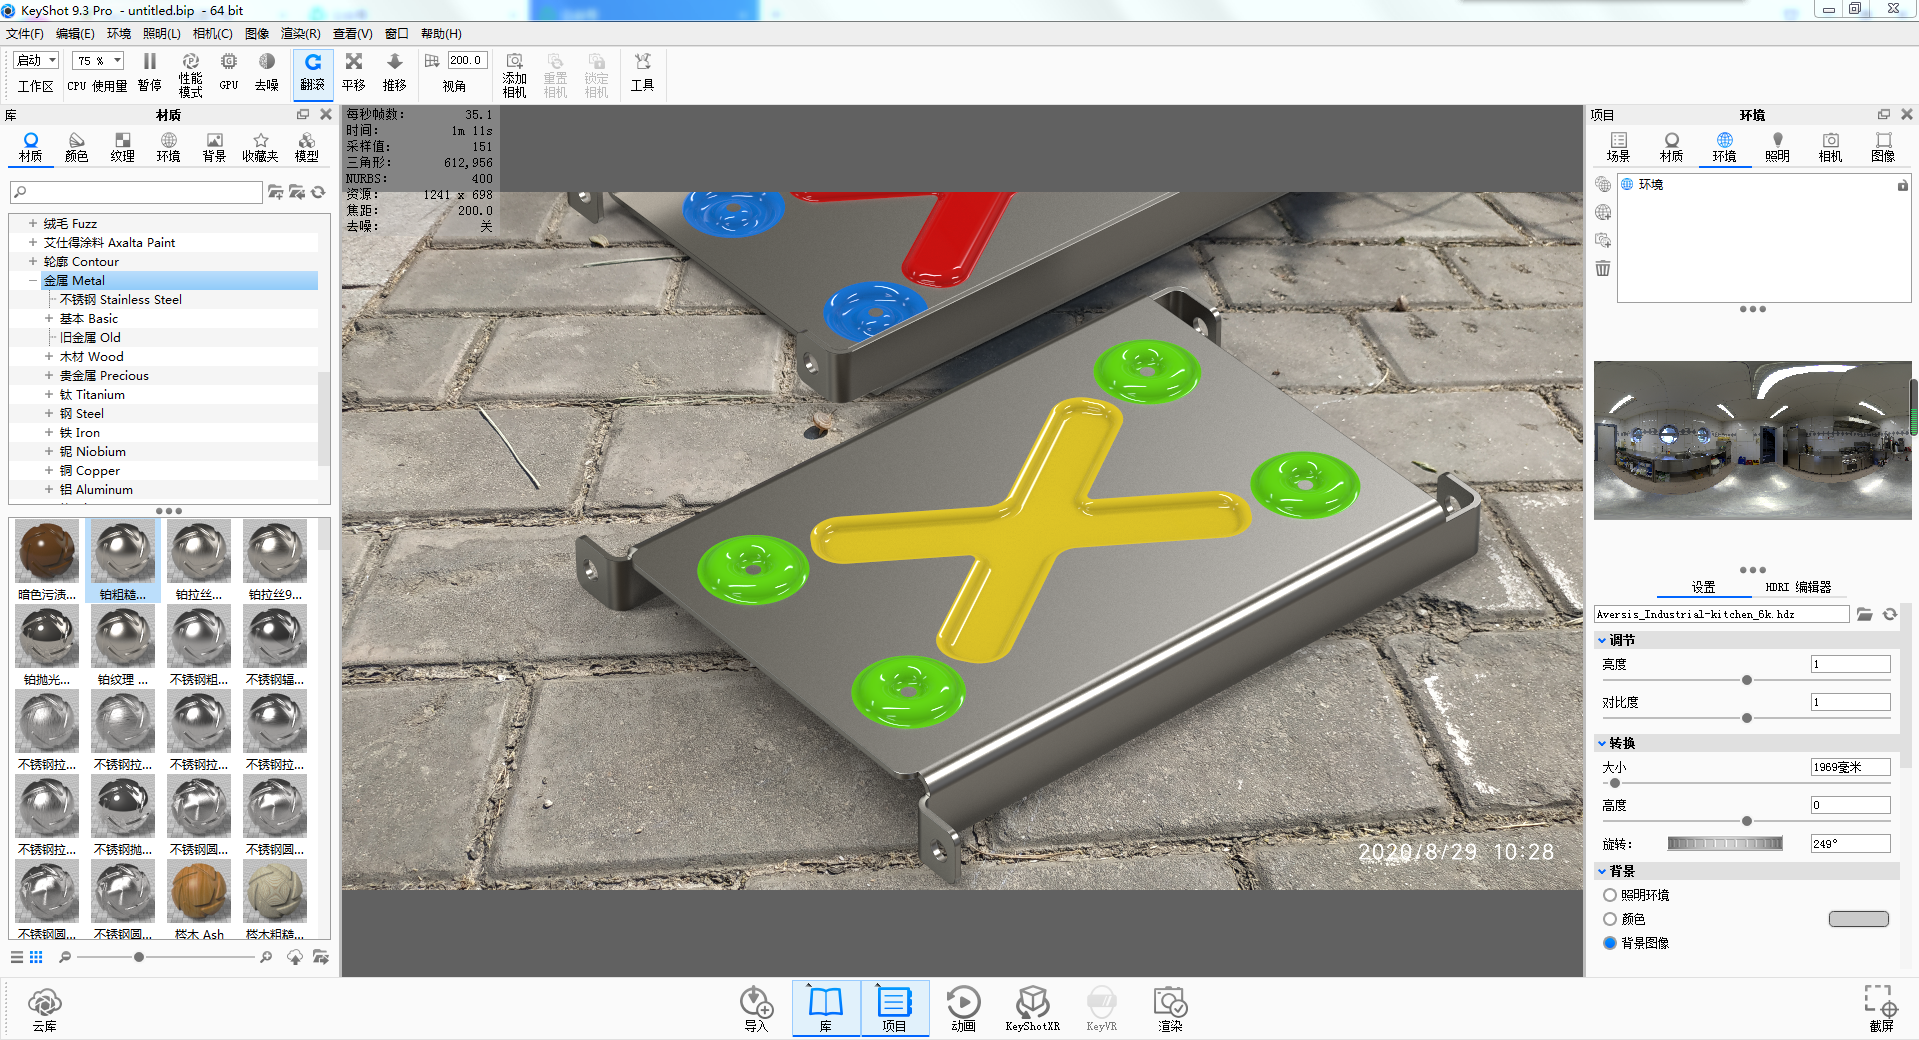Click the Screenshot (截屏) icon
The height and width of the screenshot is (1040, 1919).
pos(1880,1008)
